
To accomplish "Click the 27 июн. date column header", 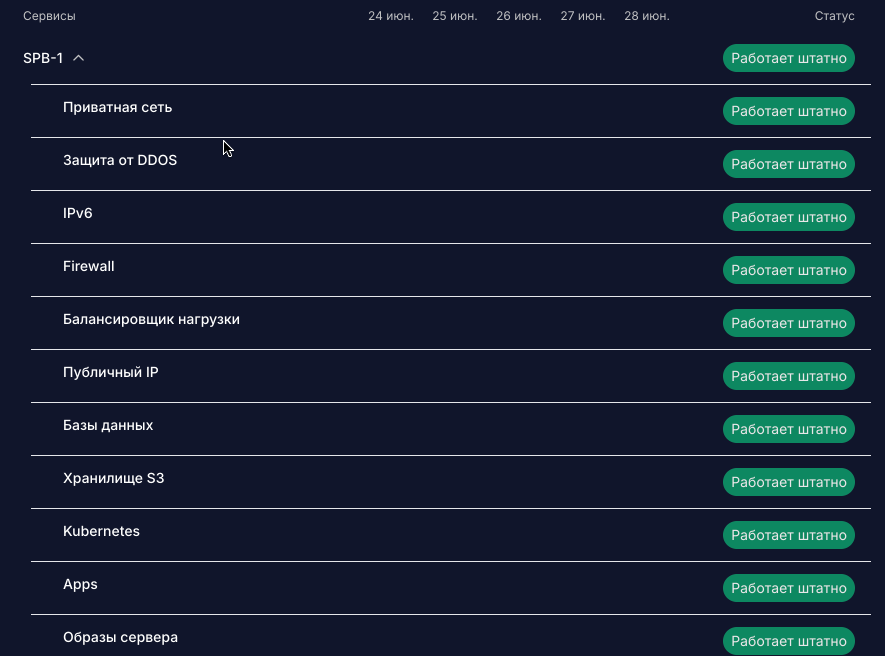I will (x=582, y=16).
